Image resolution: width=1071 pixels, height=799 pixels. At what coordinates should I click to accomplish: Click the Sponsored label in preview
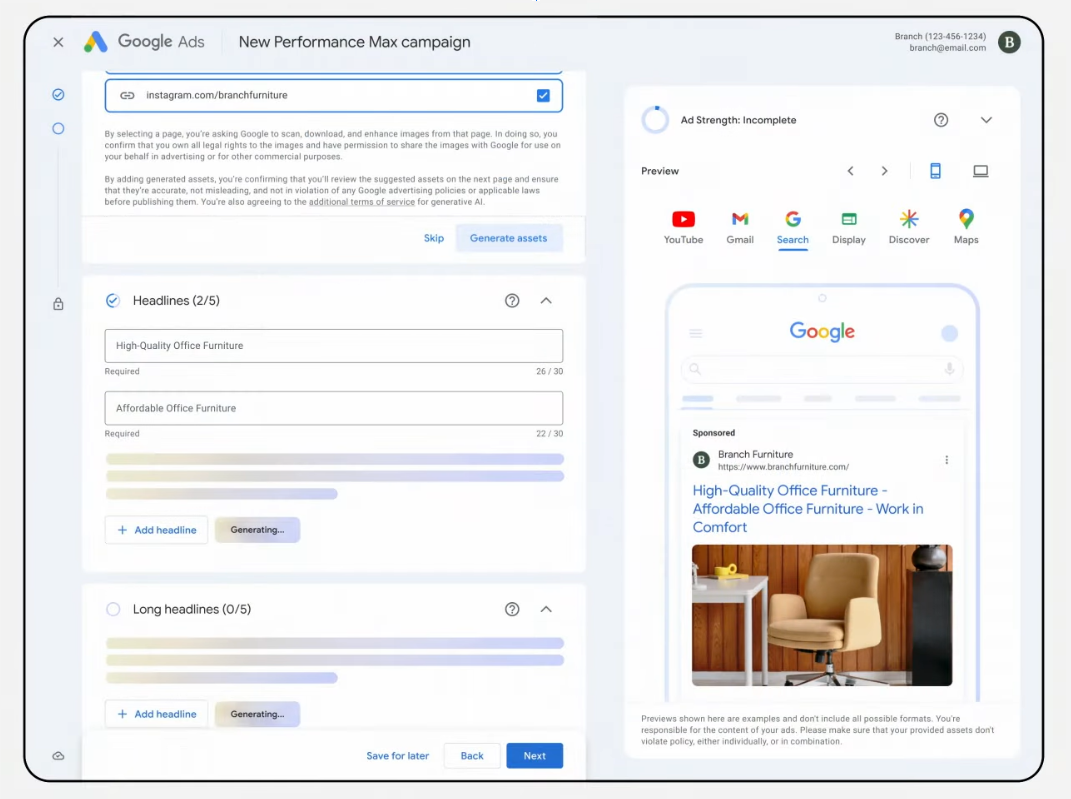click(714, 433)
